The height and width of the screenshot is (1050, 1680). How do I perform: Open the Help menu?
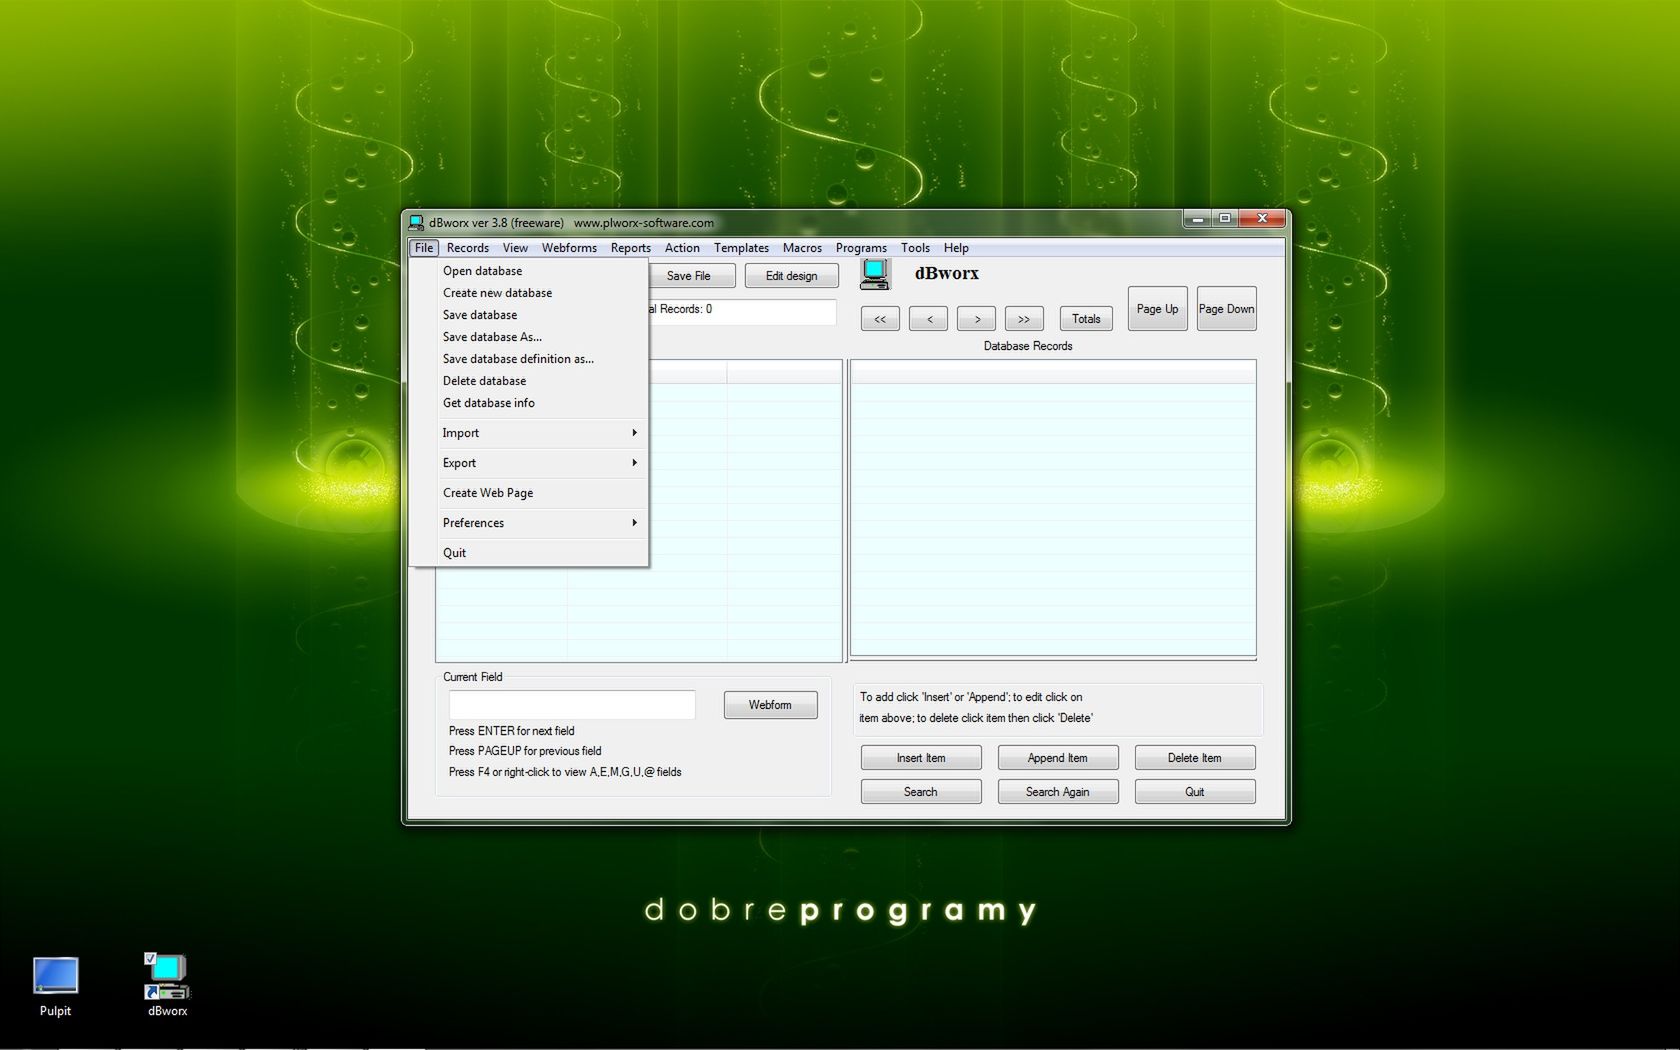click(956, 248)
